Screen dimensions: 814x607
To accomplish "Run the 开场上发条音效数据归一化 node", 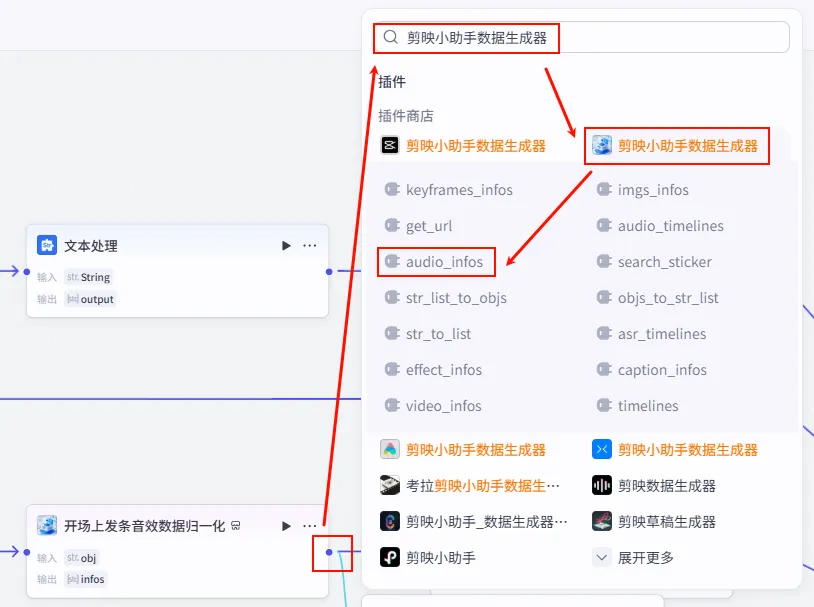I will point(286,526).
